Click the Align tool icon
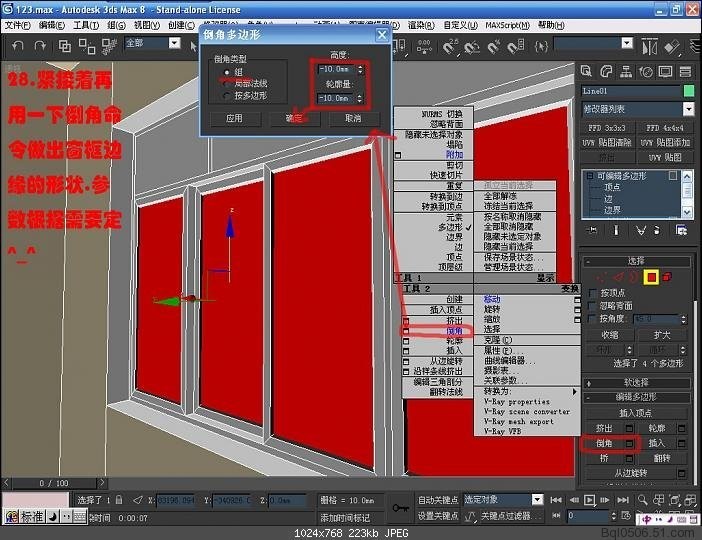The height and width of the screenshot is (540, 702). coord(672,46)
